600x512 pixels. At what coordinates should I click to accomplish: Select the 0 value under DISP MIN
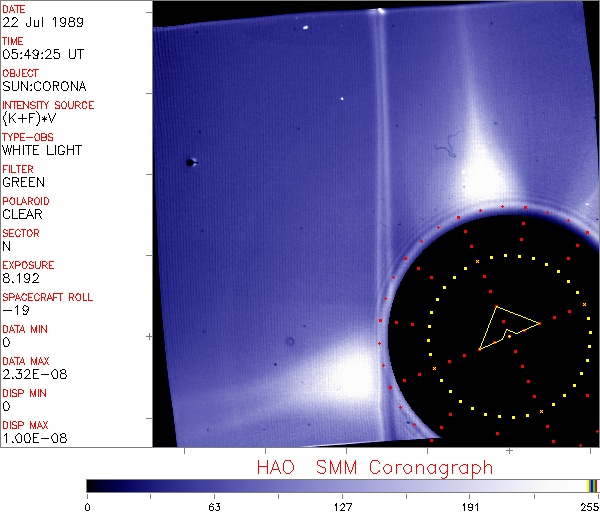[x=7, y=406]
